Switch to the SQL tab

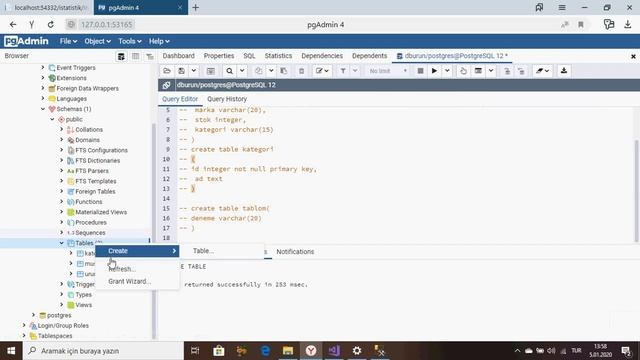click(249, 56)
